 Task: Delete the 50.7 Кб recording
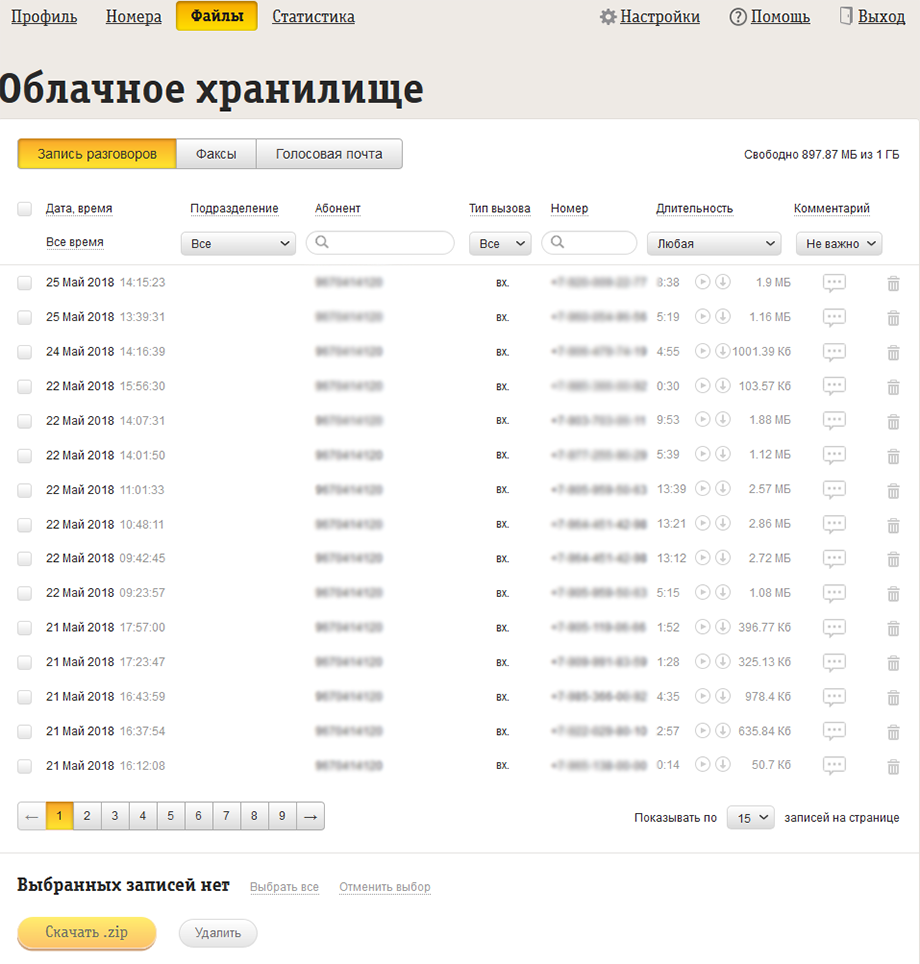pos(894,767)
